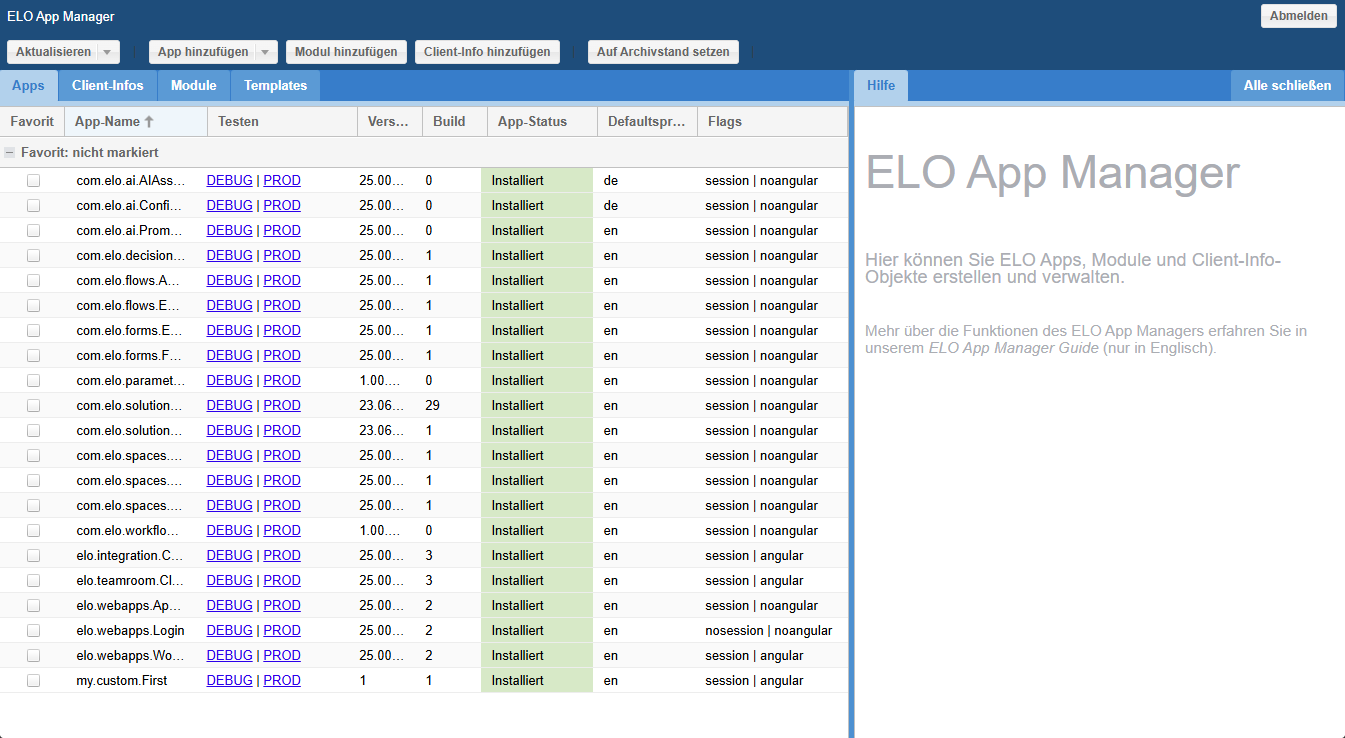Image resolution: width=1345 pixels, height=738 pixels.
Task: Select the my.custom.First app name
Action: tap(122, 681)
